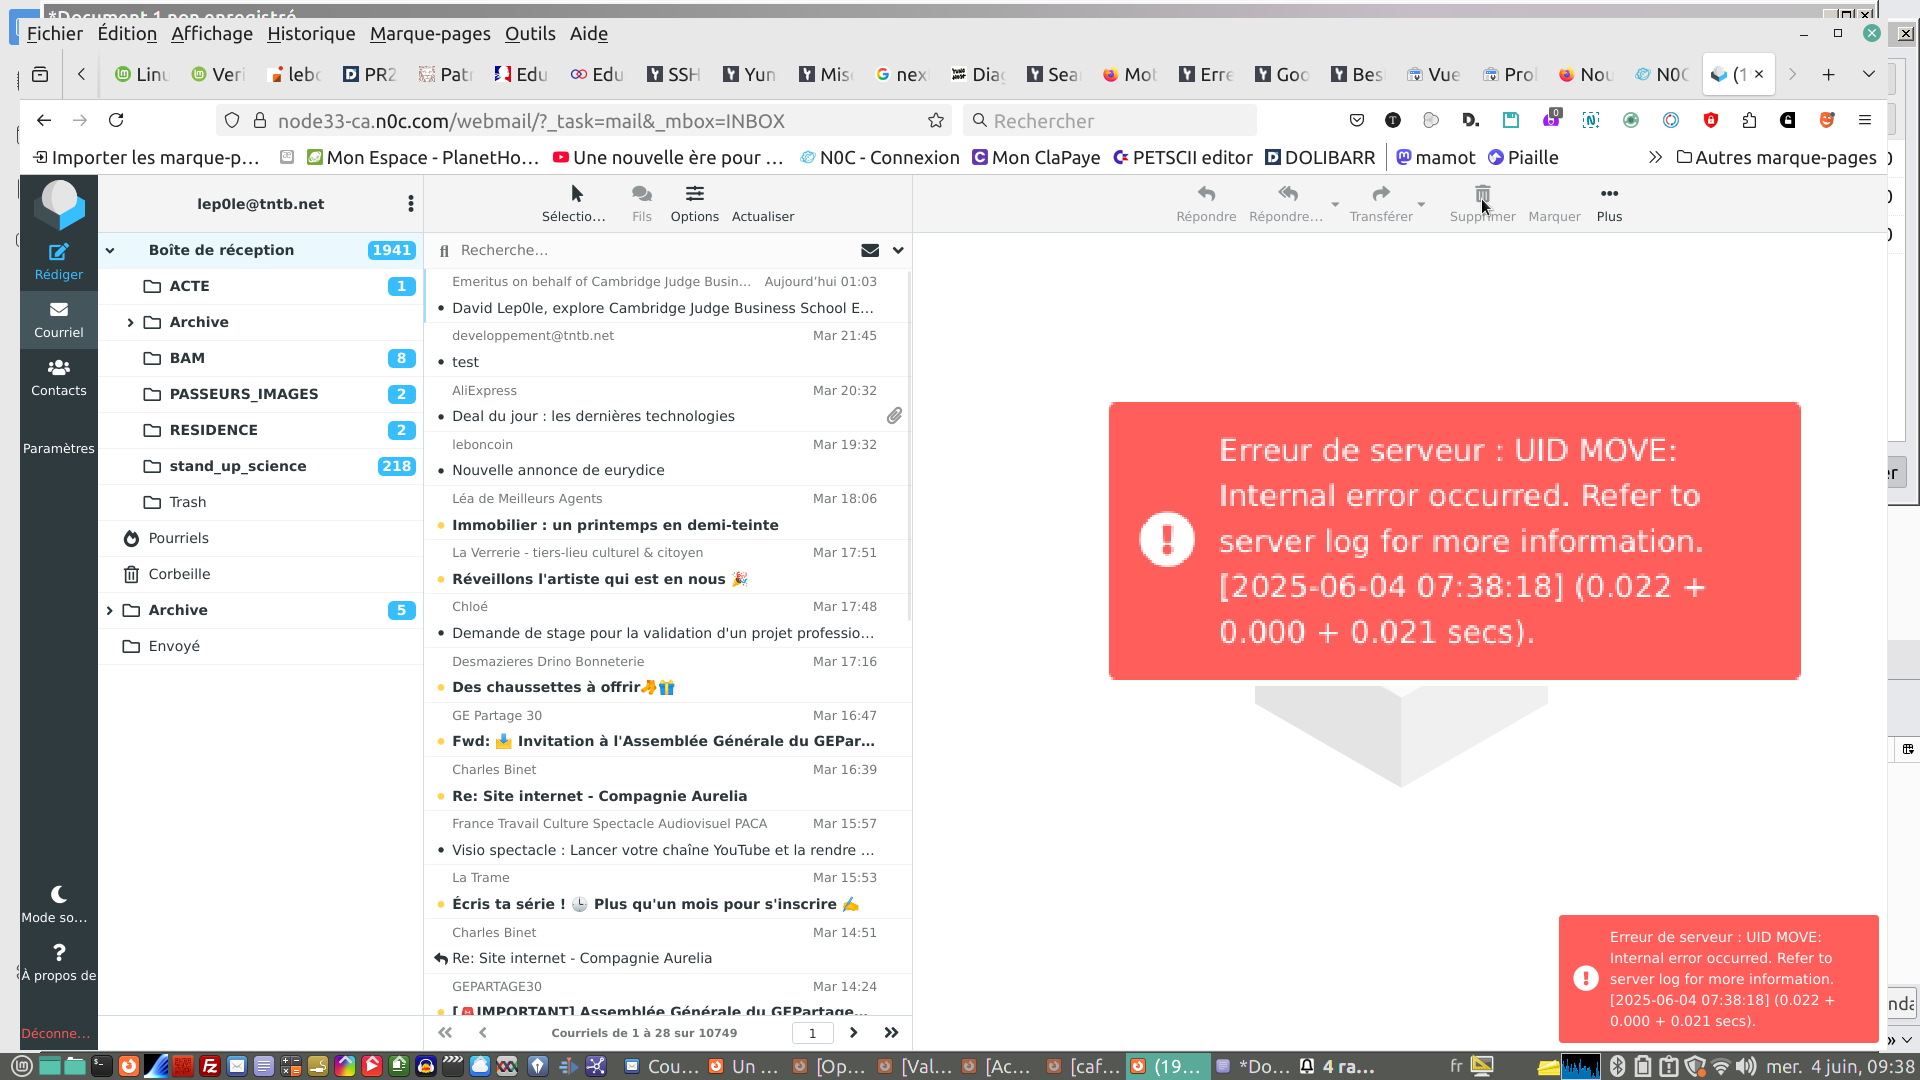Toggle the unread filter envelope icon
The width and height of the screenshot is (1920, 1080).
coord(870,251)
